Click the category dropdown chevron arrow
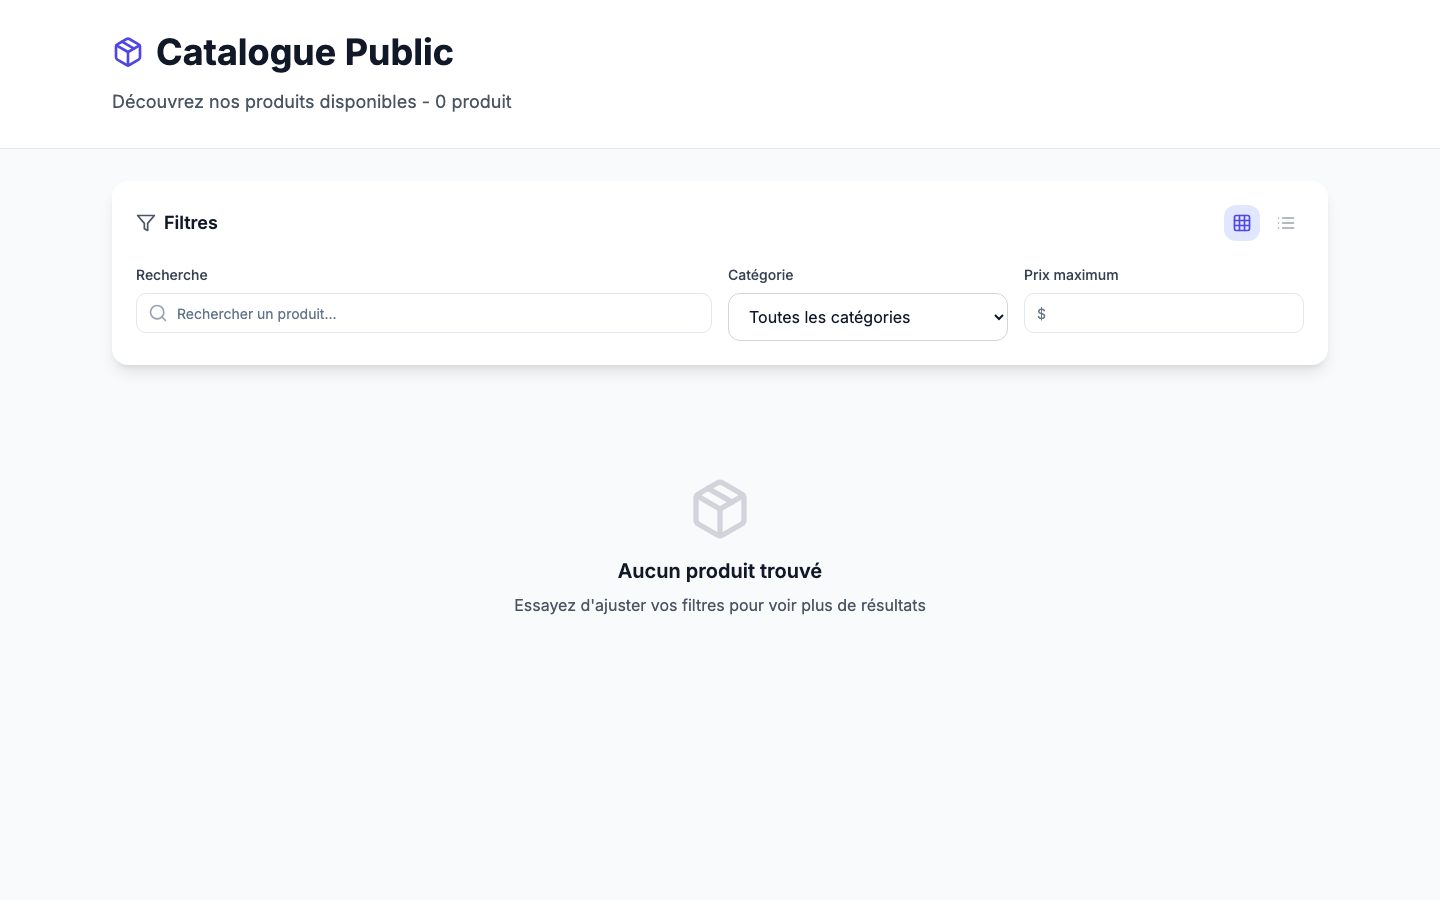The image size is (1440, 900). pos(998,317)
